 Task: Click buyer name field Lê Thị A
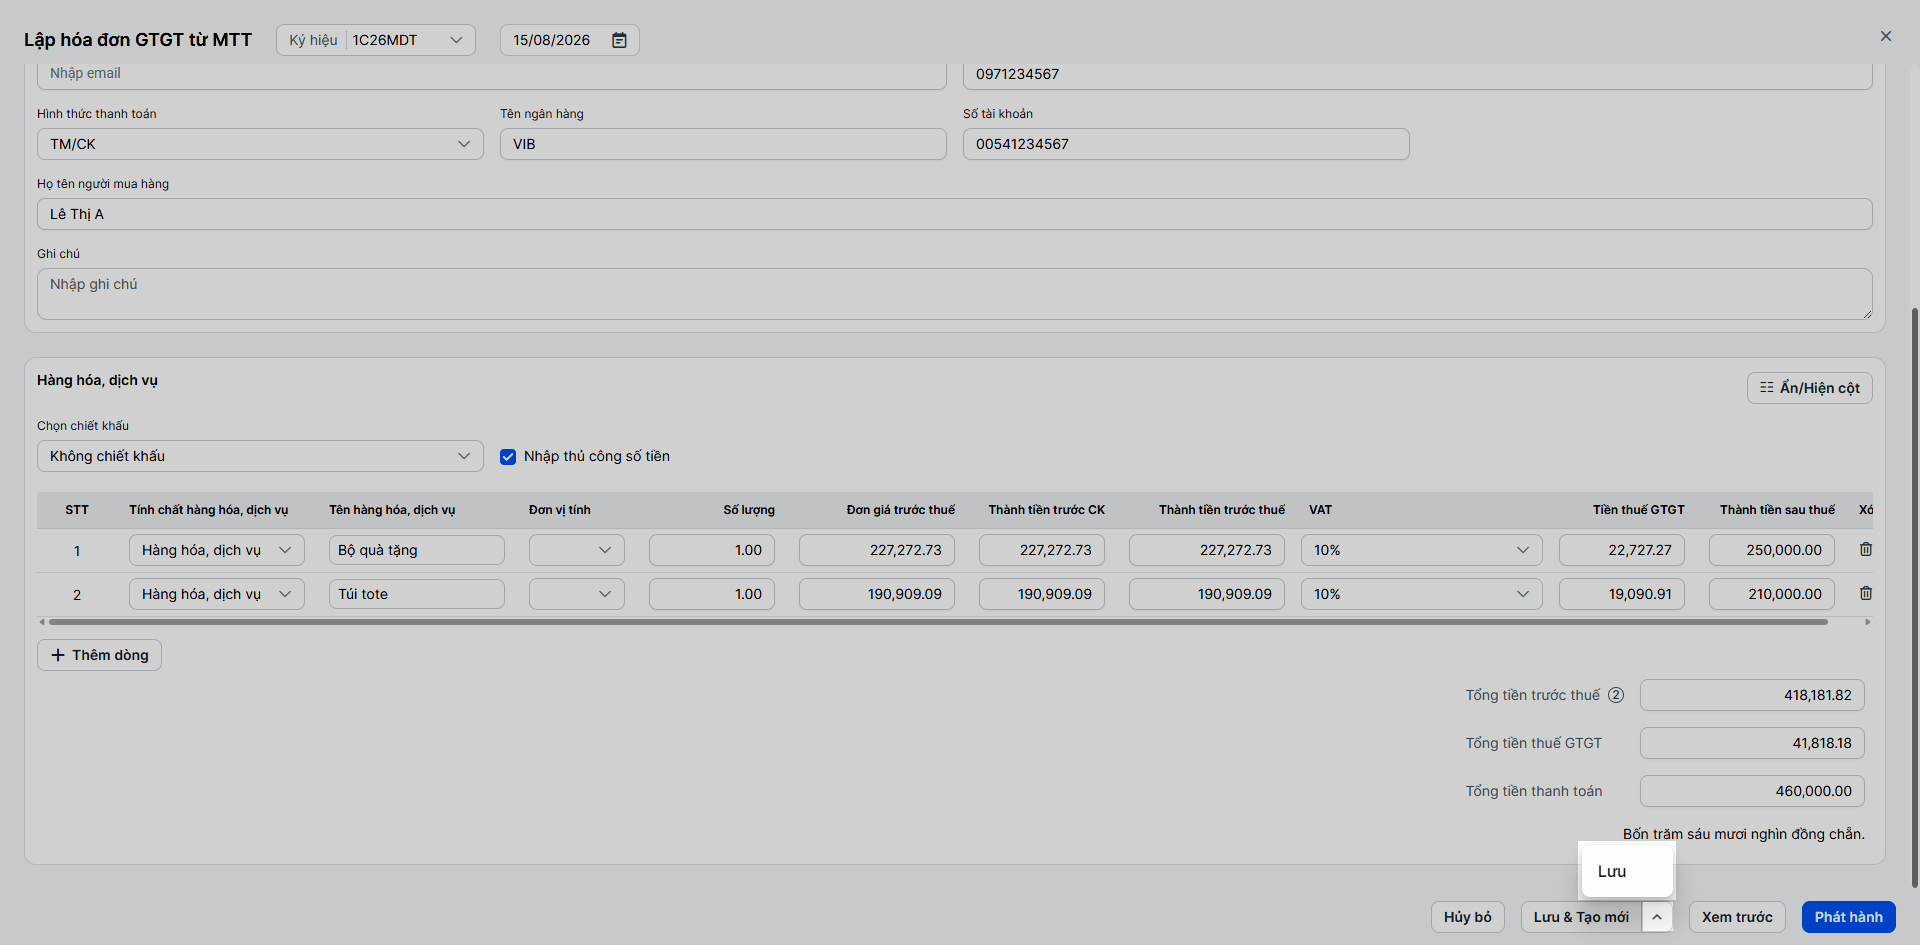point(955,214)
